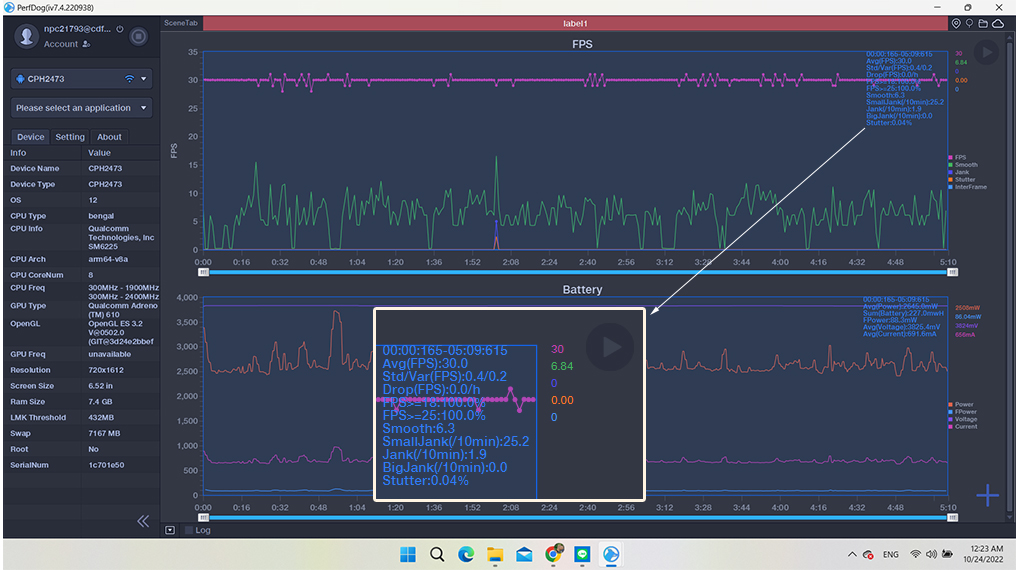
Task: Click the WiFi connection icon in device selector
Action: 129,79
